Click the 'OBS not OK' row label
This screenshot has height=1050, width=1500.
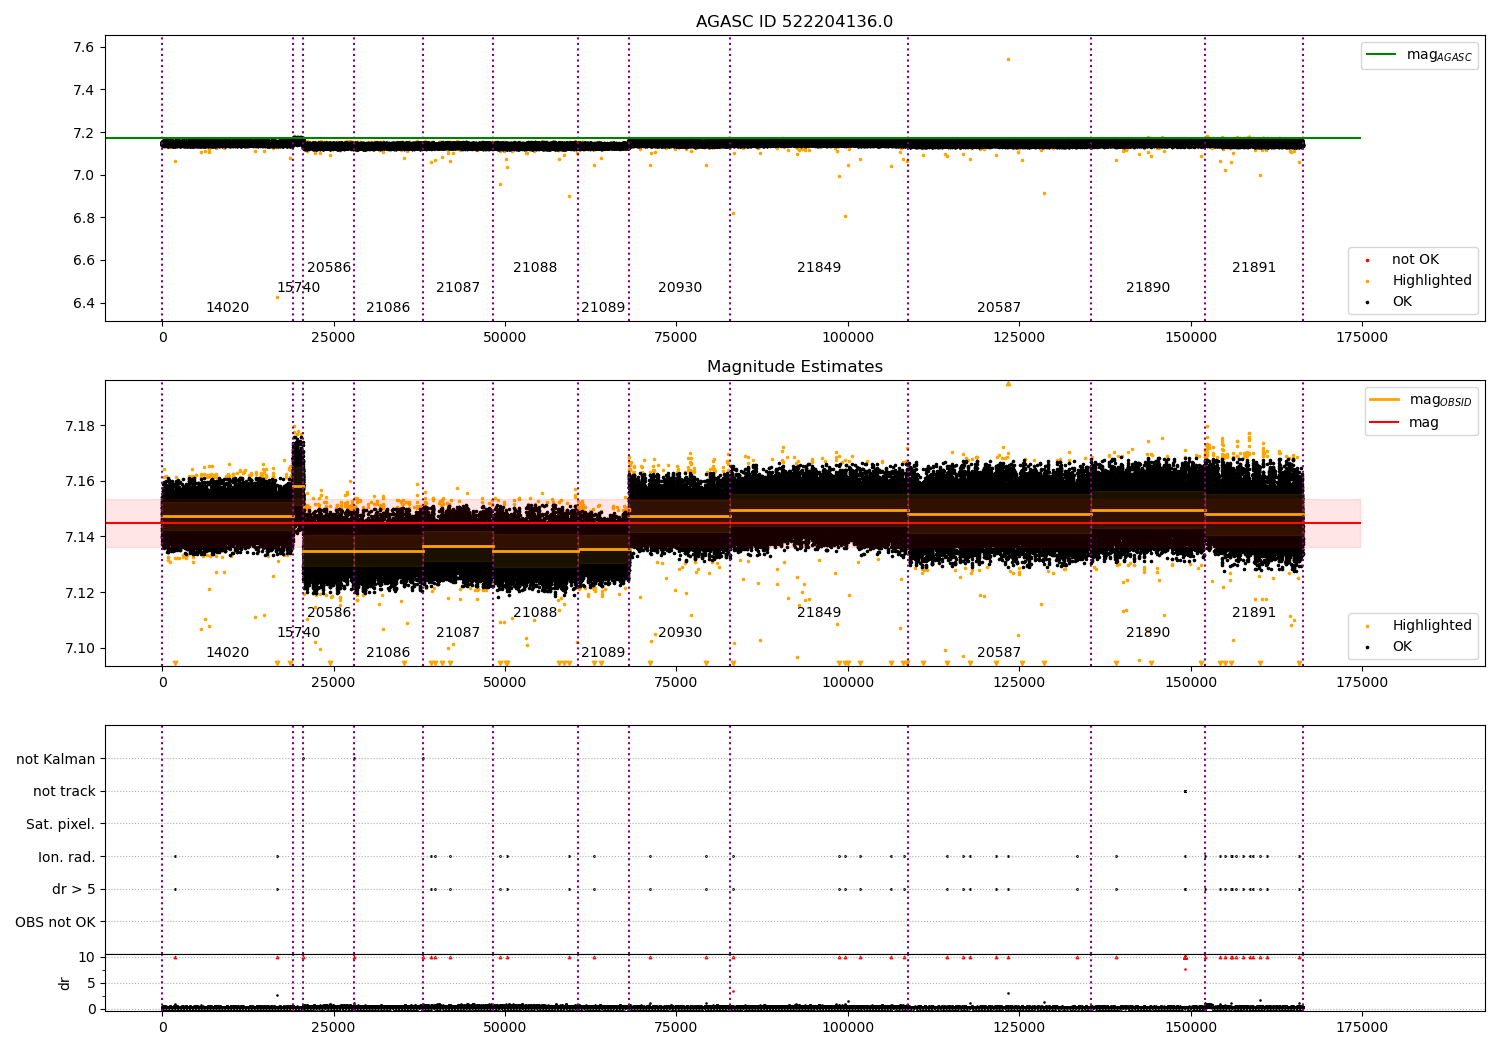pos(56,922)
